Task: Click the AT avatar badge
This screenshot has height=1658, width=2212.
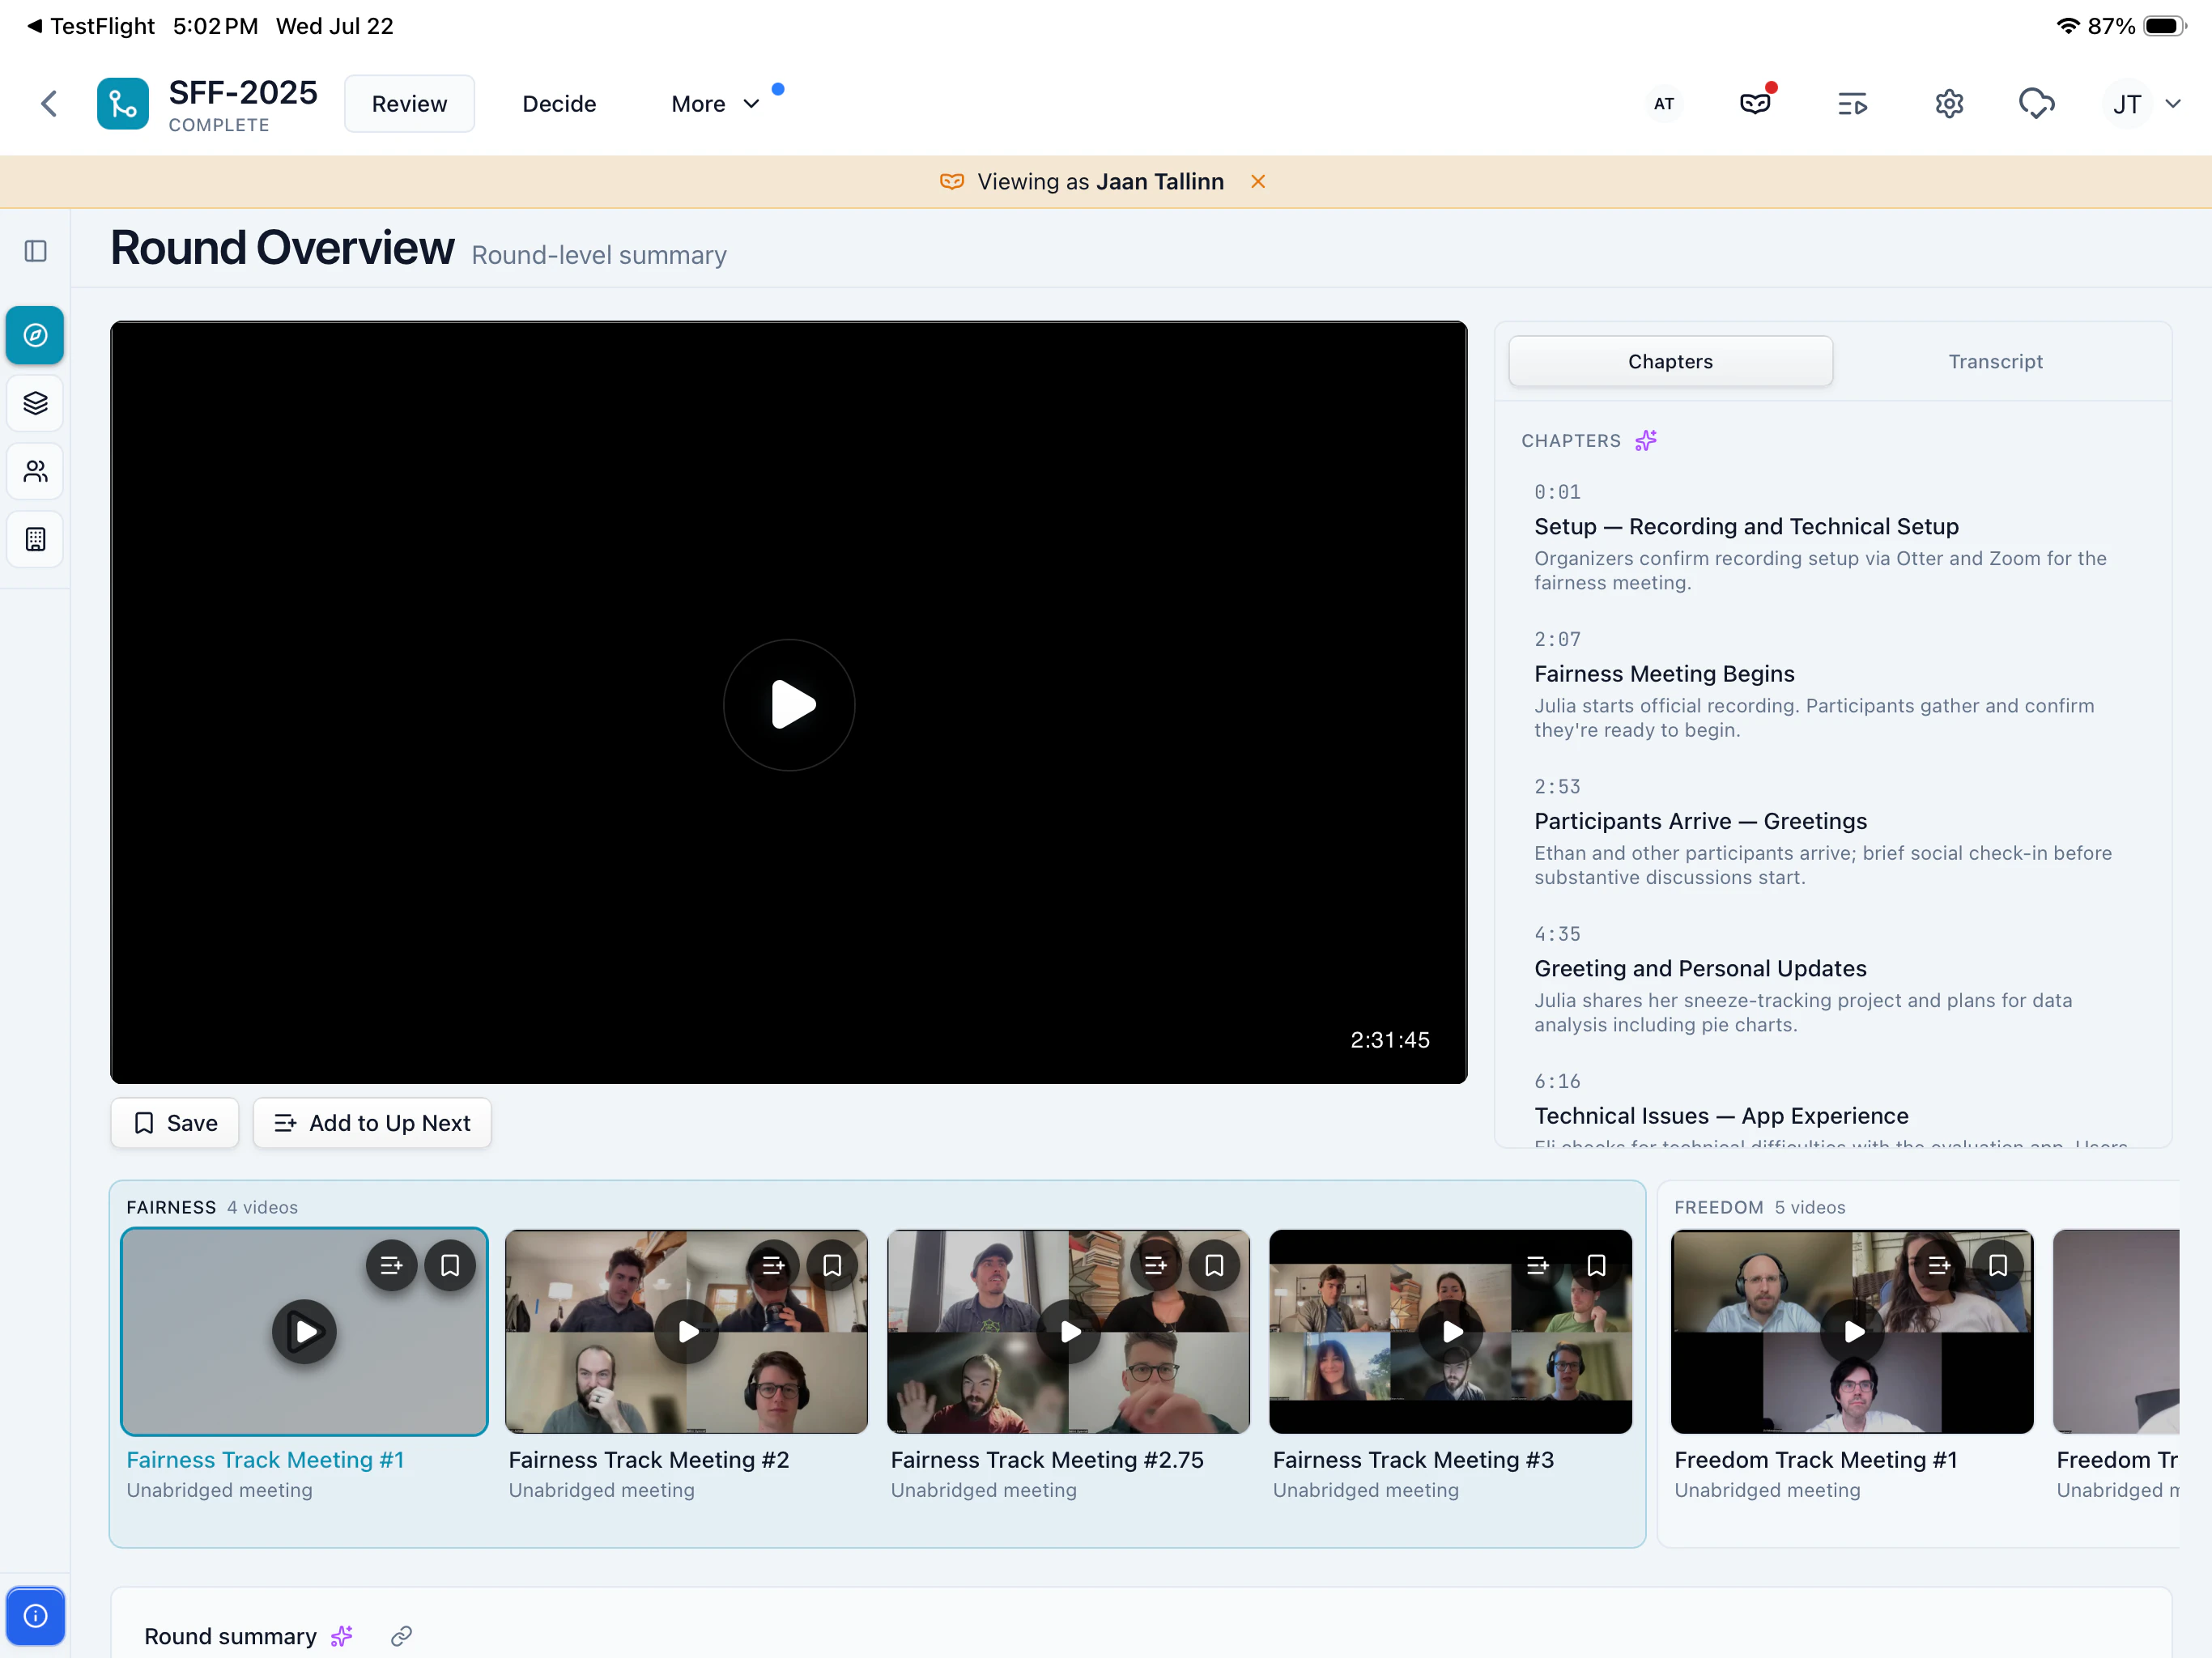Action: pyautogui.click(x=1663, y=104)
